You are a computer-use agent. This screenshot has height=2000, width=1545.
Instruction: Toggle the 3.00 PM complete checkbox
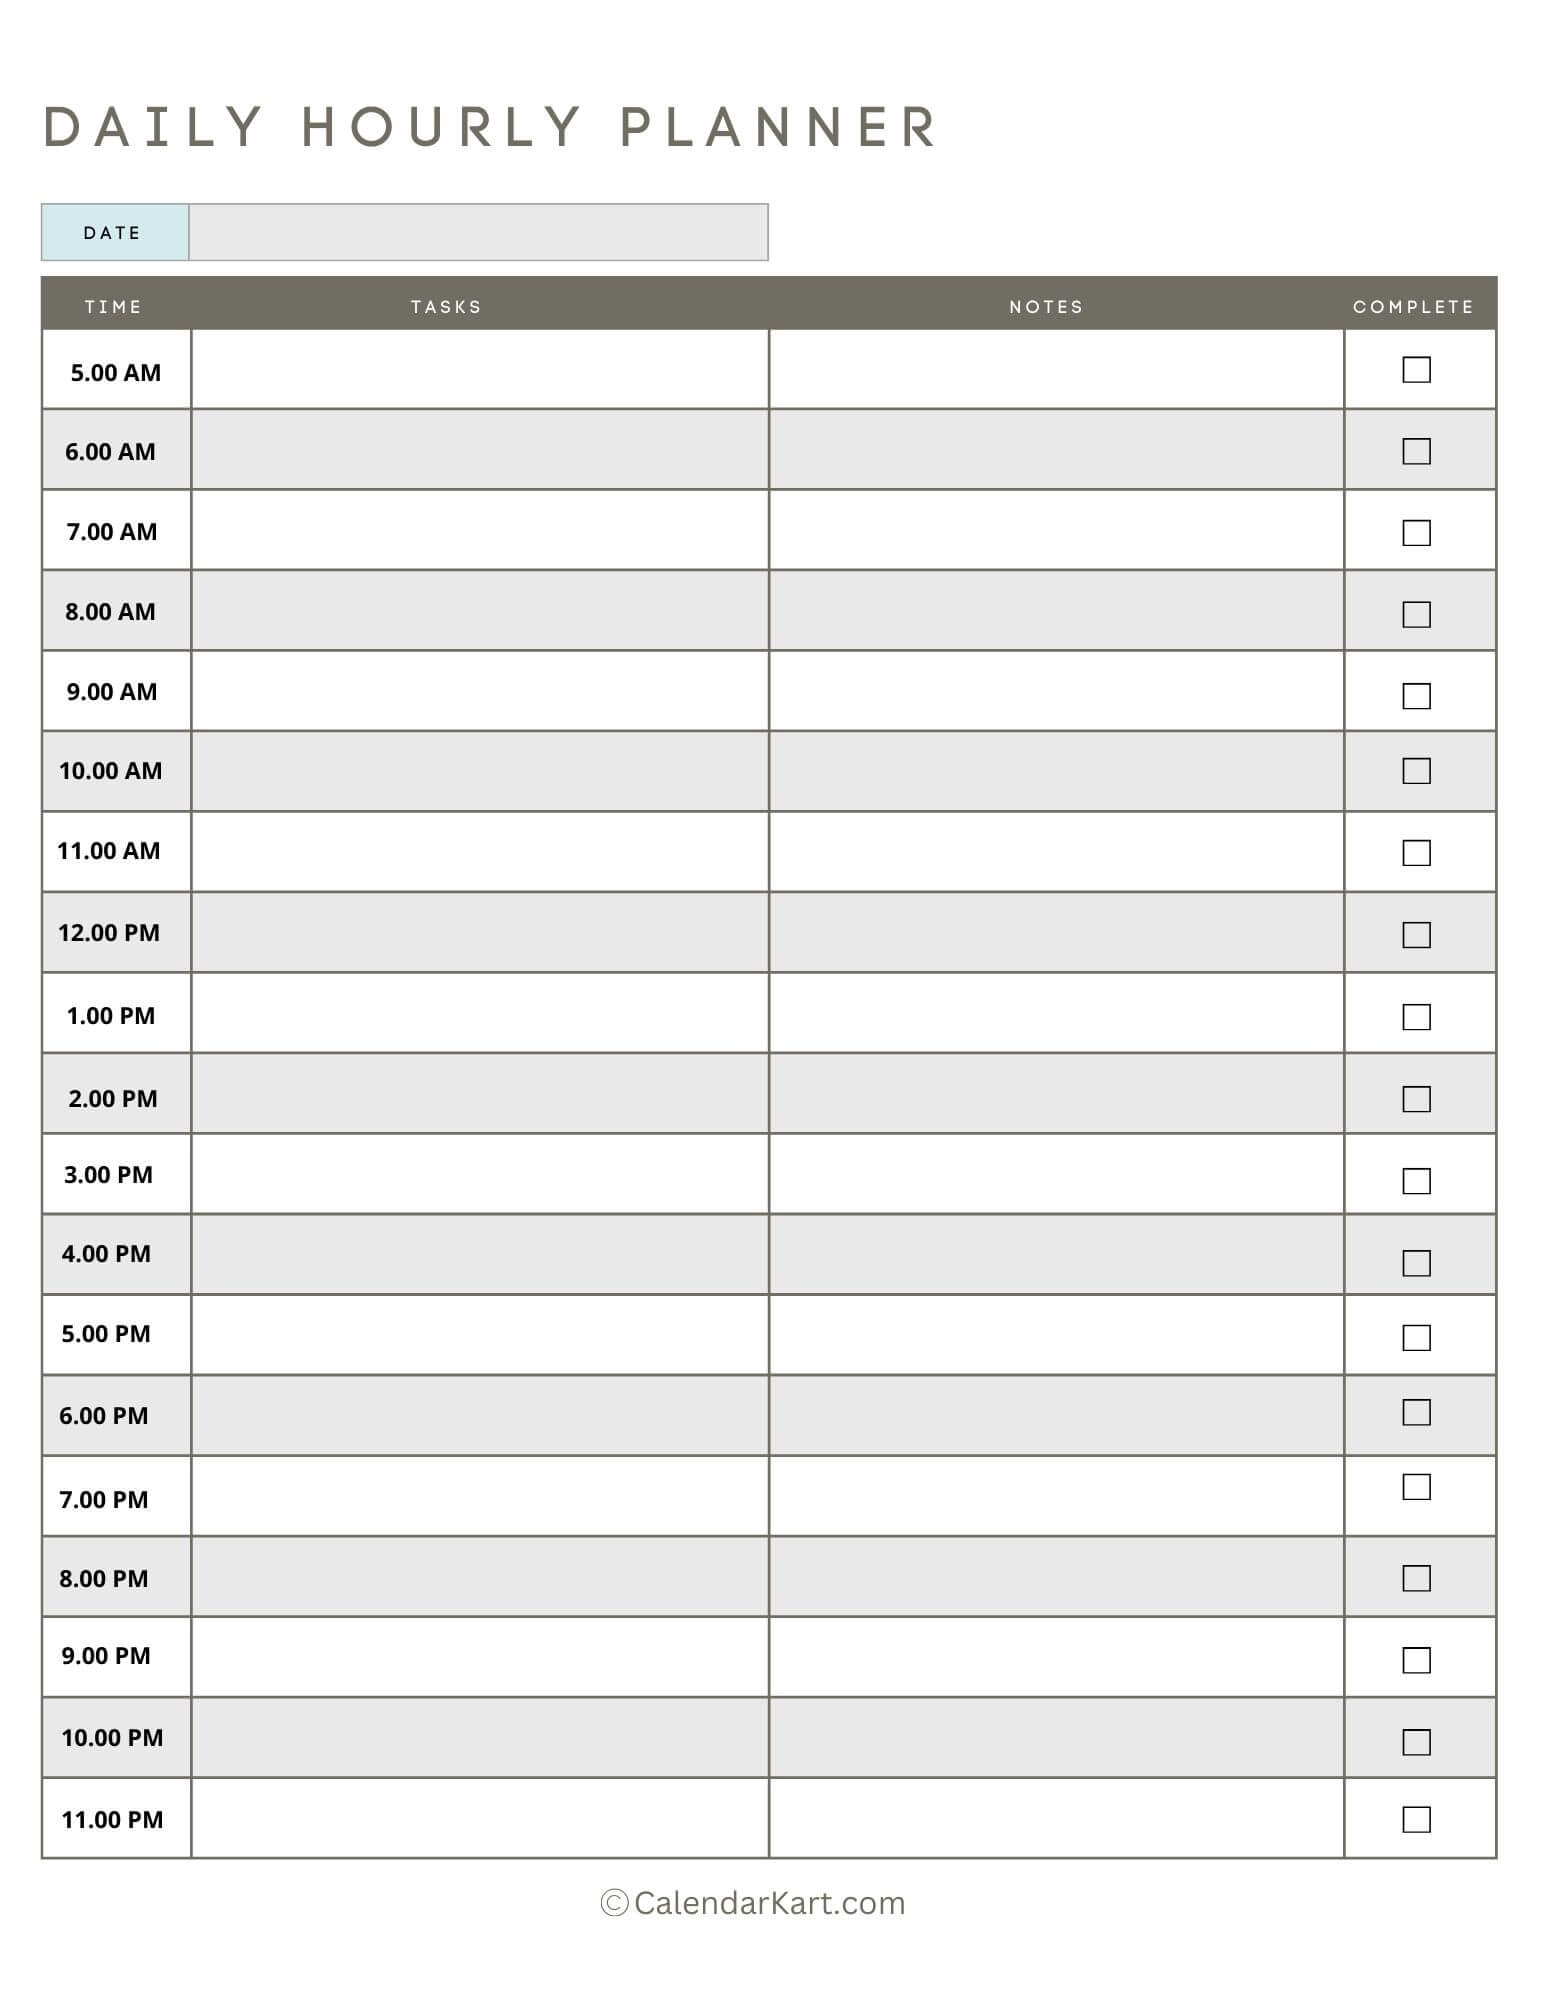pos(1416,1181)
